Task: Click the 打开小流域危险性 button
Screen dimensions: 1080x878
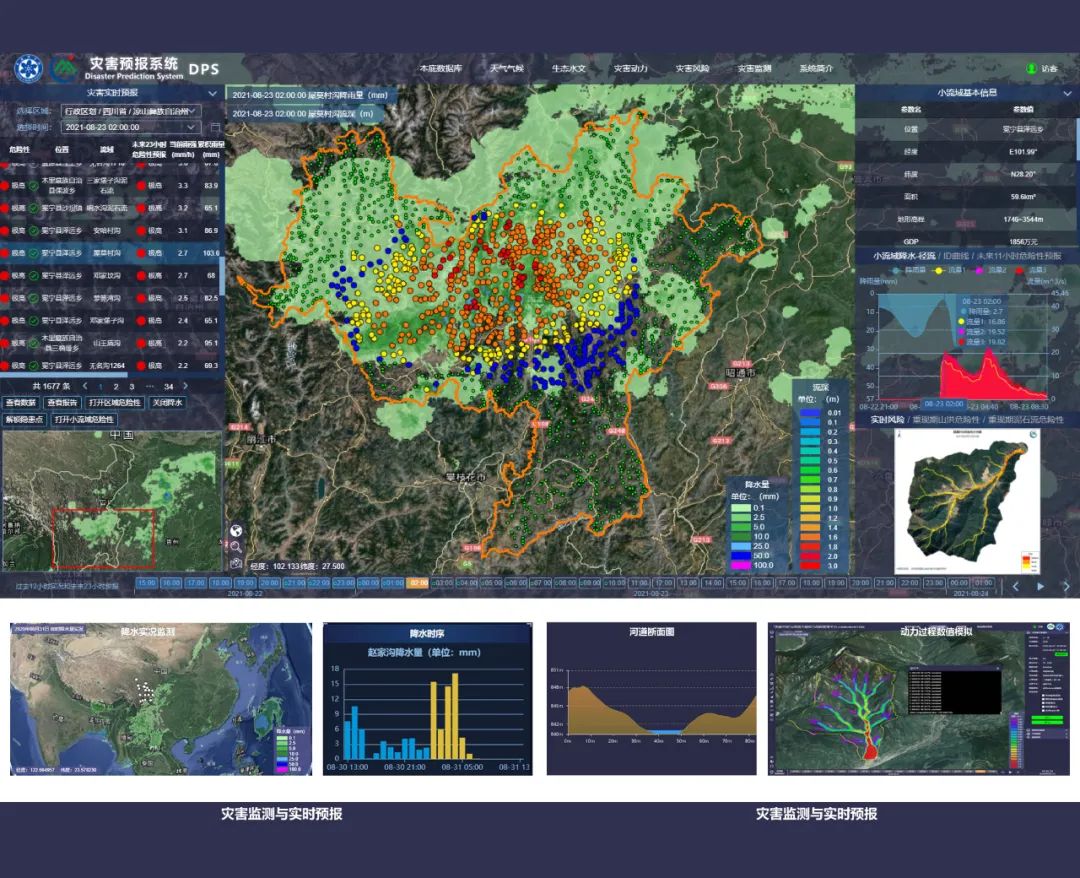Action: [x=84, y=419]
